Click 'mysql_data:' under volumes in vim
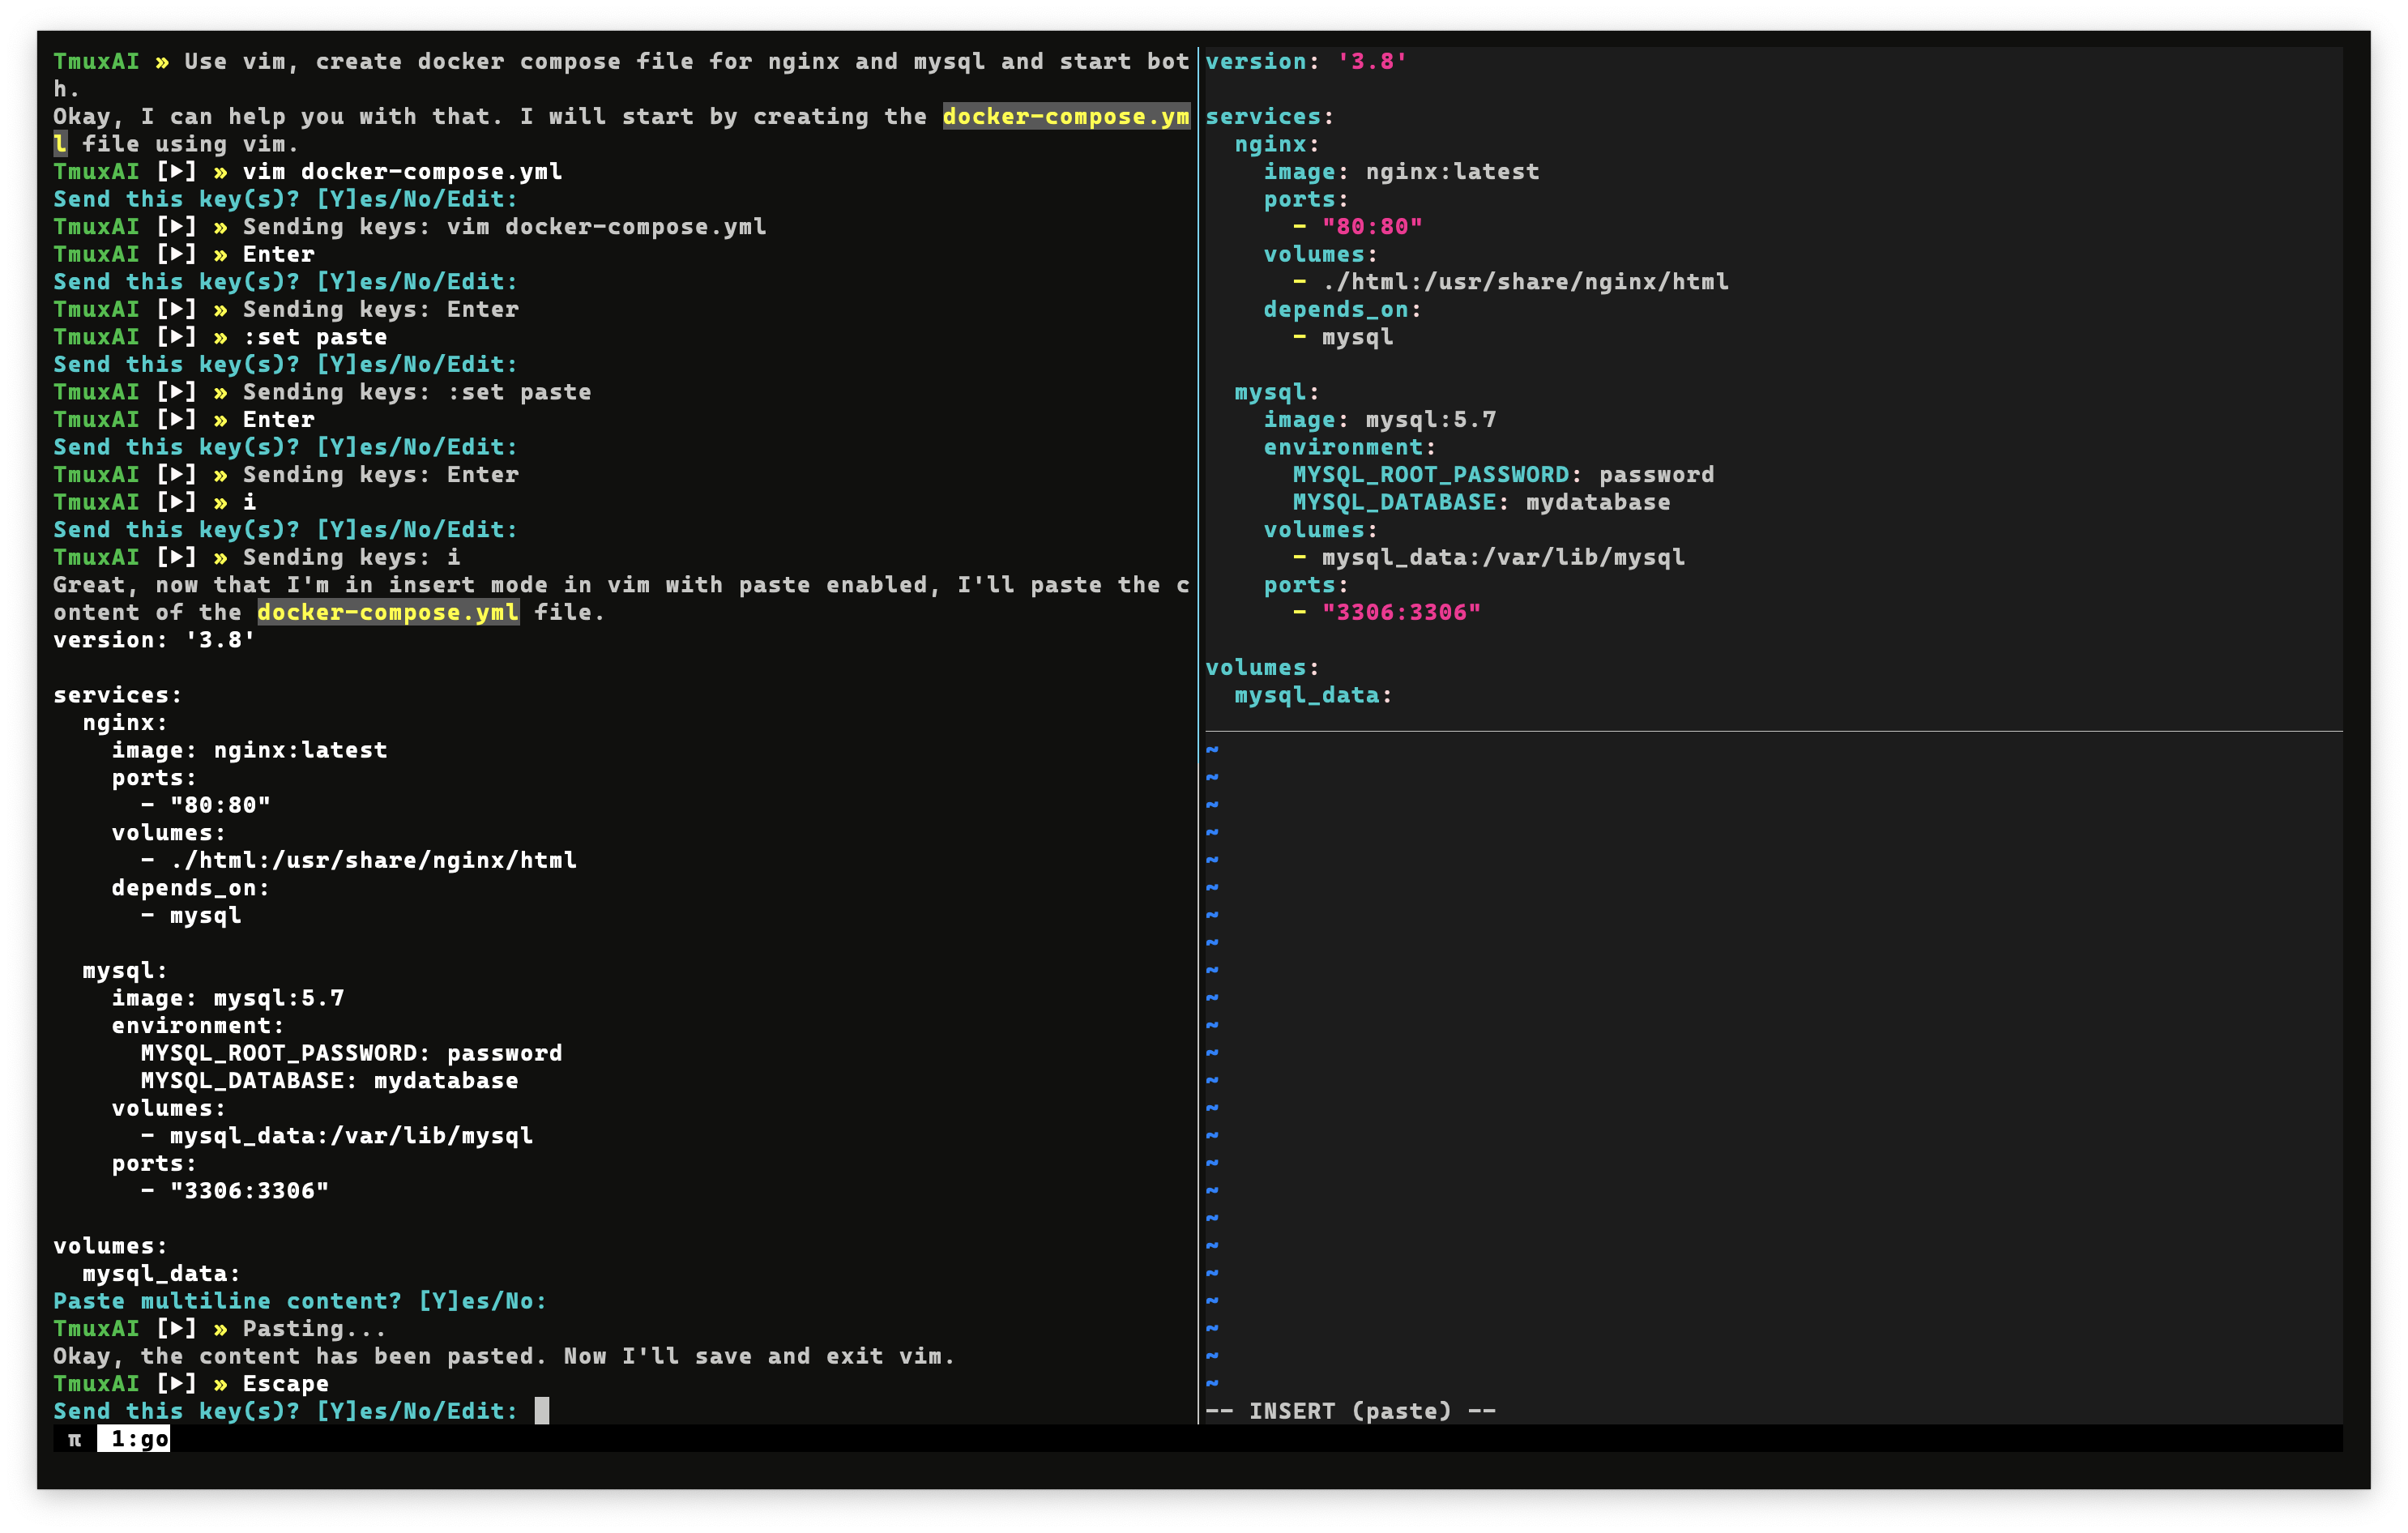Image resolution: width=2408 pixels, height=1533 pixels. [1312, 695]
